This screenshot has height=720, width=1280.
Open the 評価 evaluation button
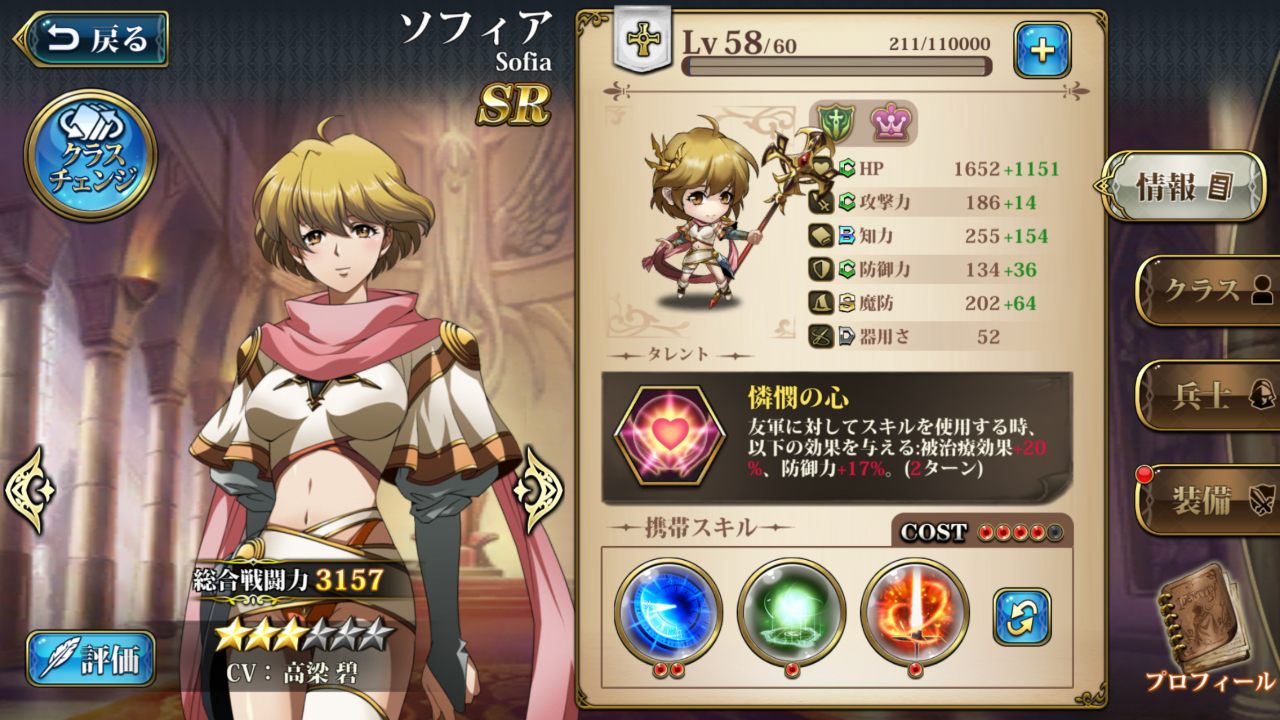tap(91, 658)
